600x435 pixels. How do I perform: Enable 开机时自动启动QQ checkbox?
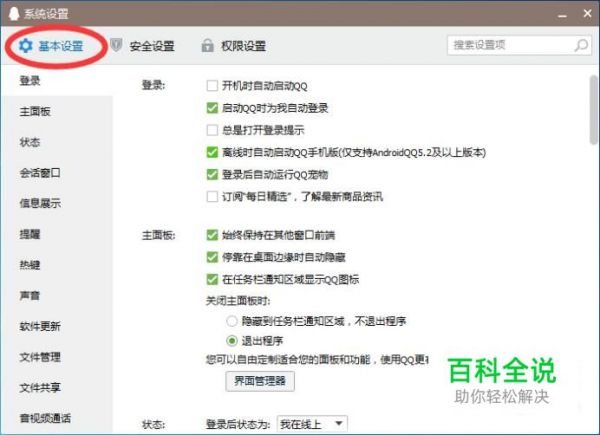tap(212, 86)
